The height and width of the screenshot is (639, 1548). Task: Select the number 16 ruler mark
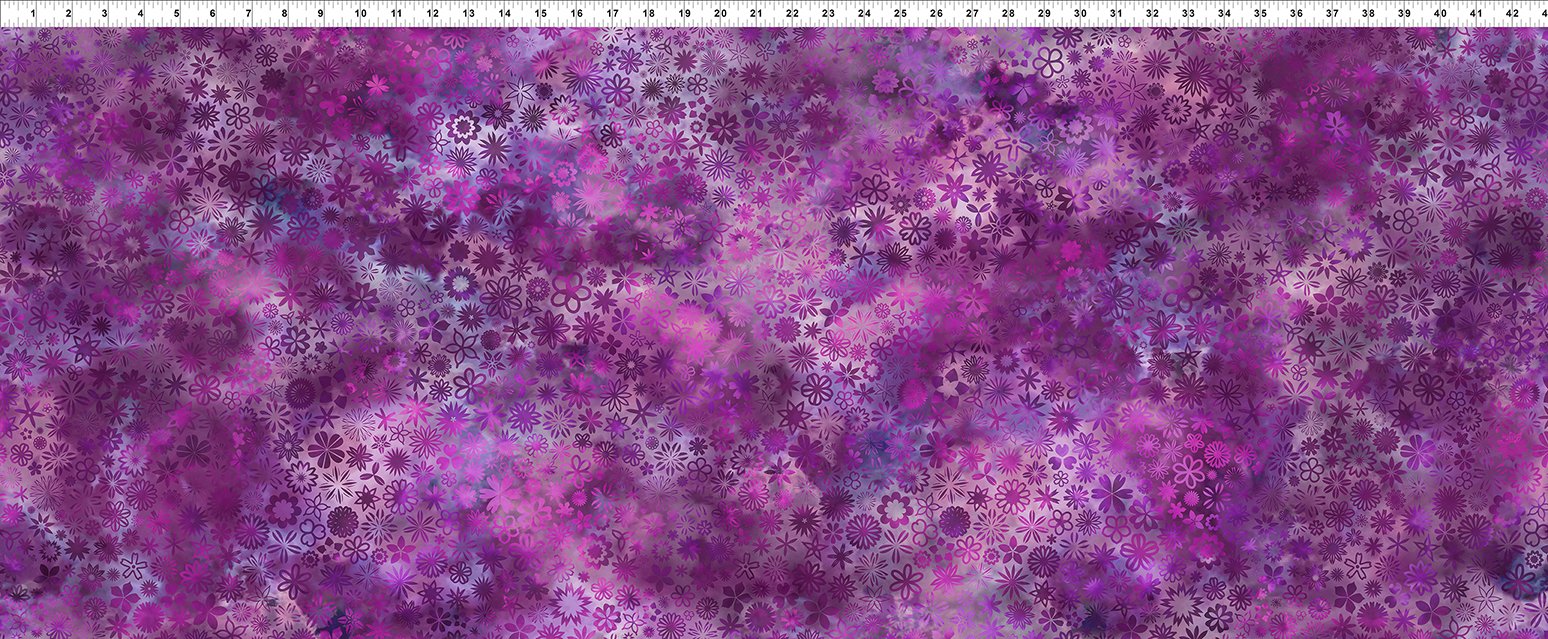pos(576,14)
